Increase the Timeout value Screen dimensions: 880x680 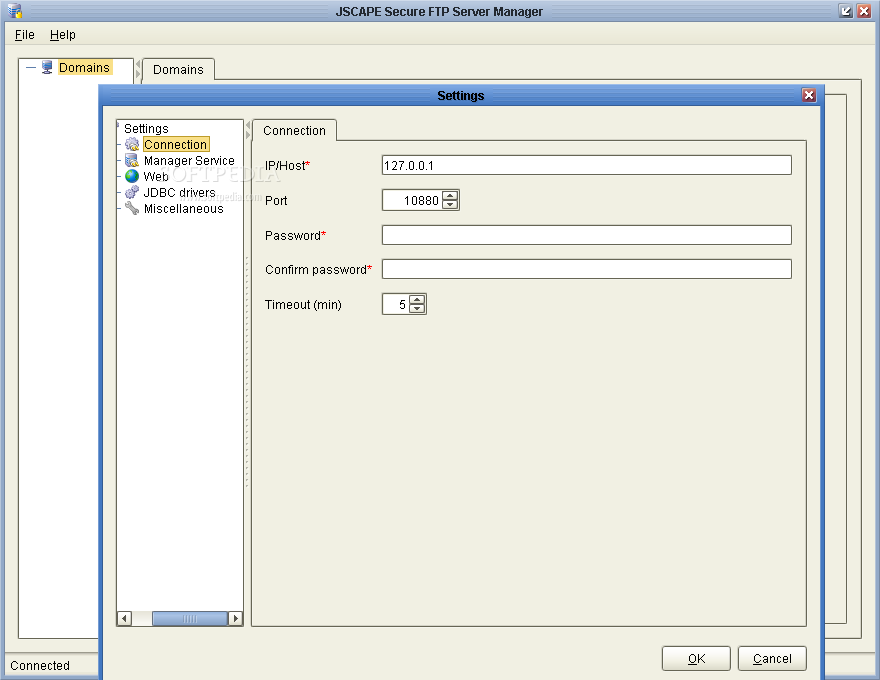point(417,300)
